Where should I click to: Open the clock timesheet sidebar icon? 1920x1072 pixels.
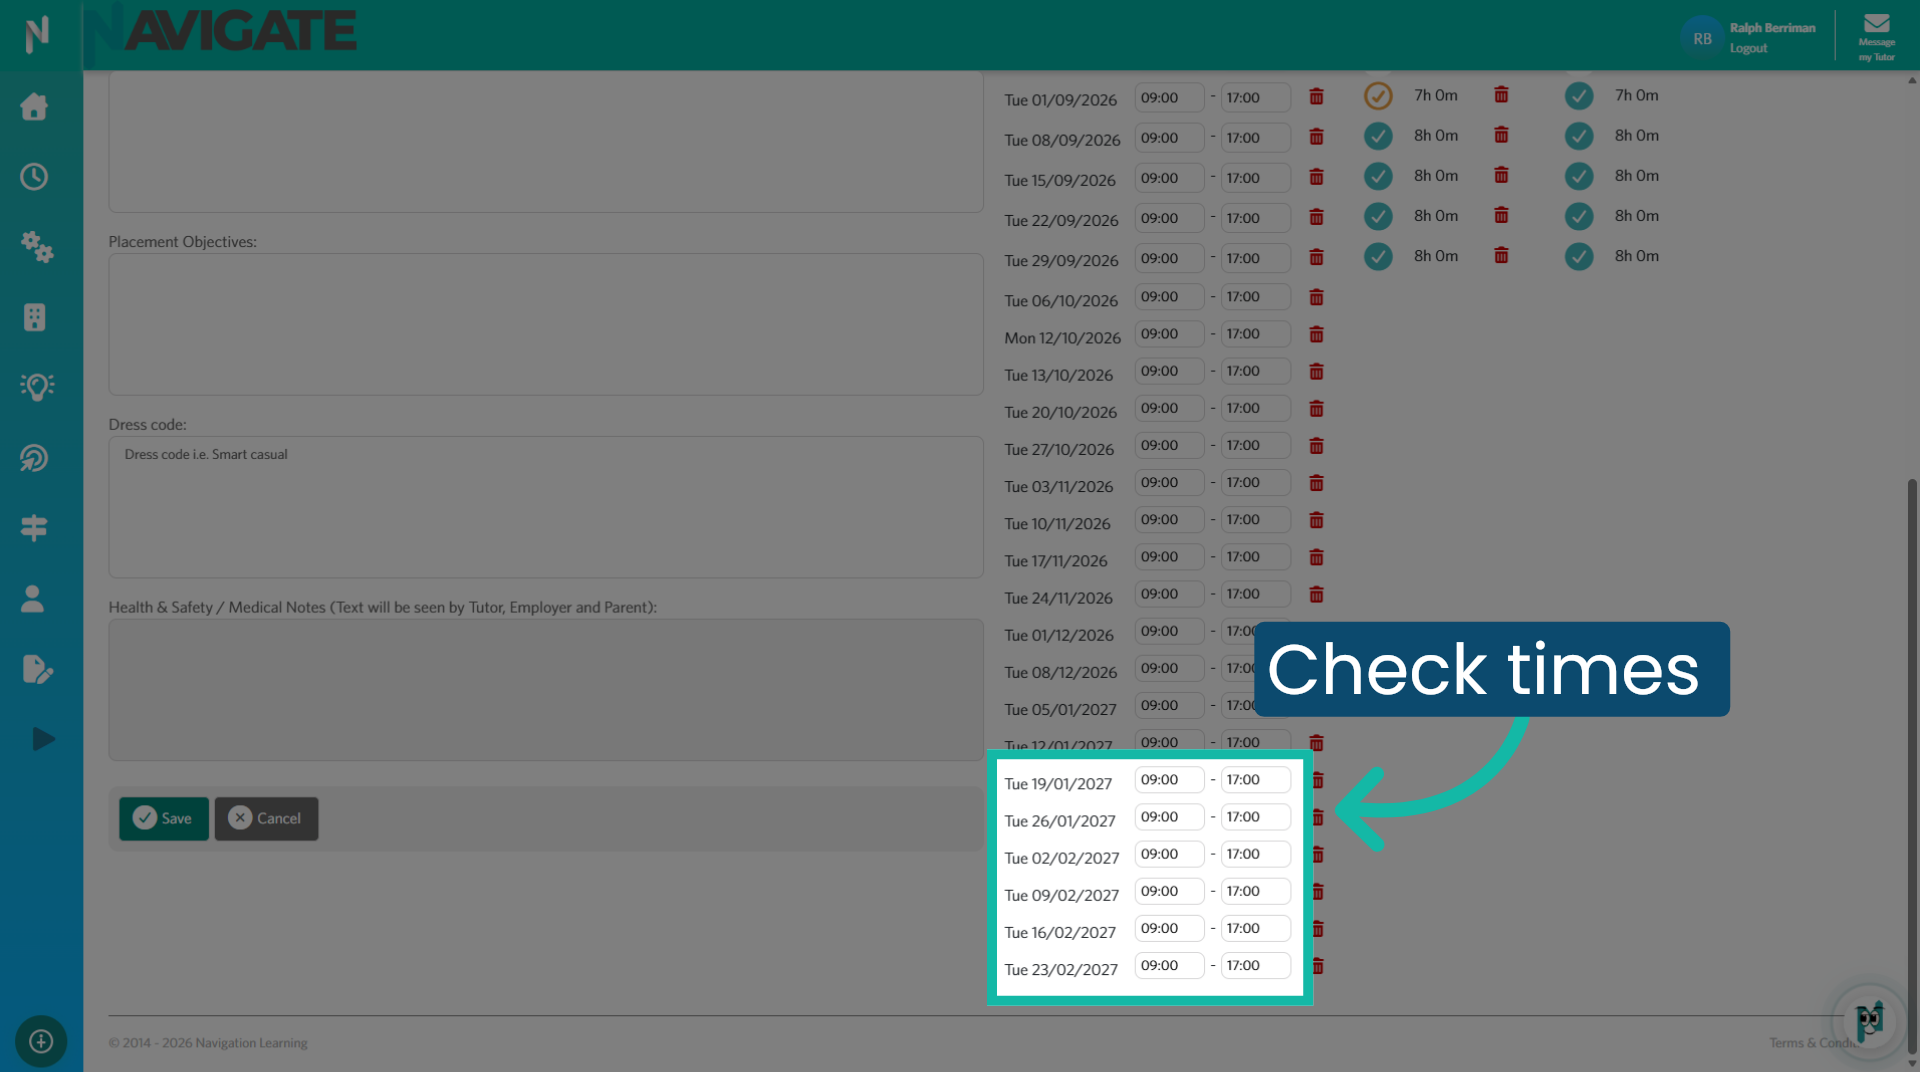click(34, 177)
